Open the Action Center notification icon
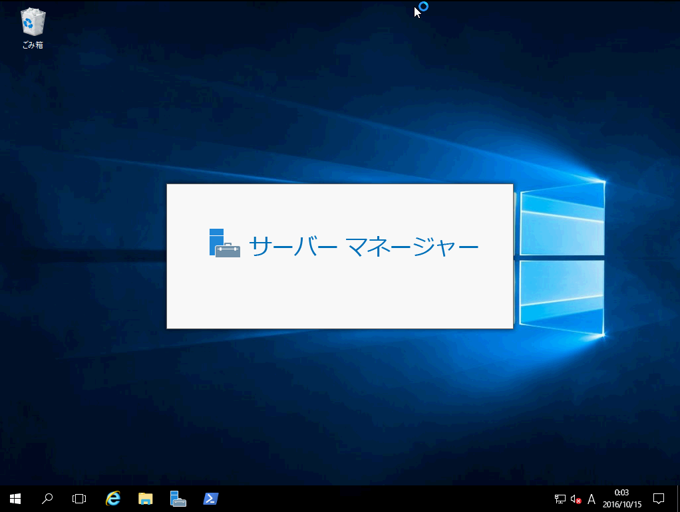The height and width of the screenshot is (512, 680). pos(658,499)
